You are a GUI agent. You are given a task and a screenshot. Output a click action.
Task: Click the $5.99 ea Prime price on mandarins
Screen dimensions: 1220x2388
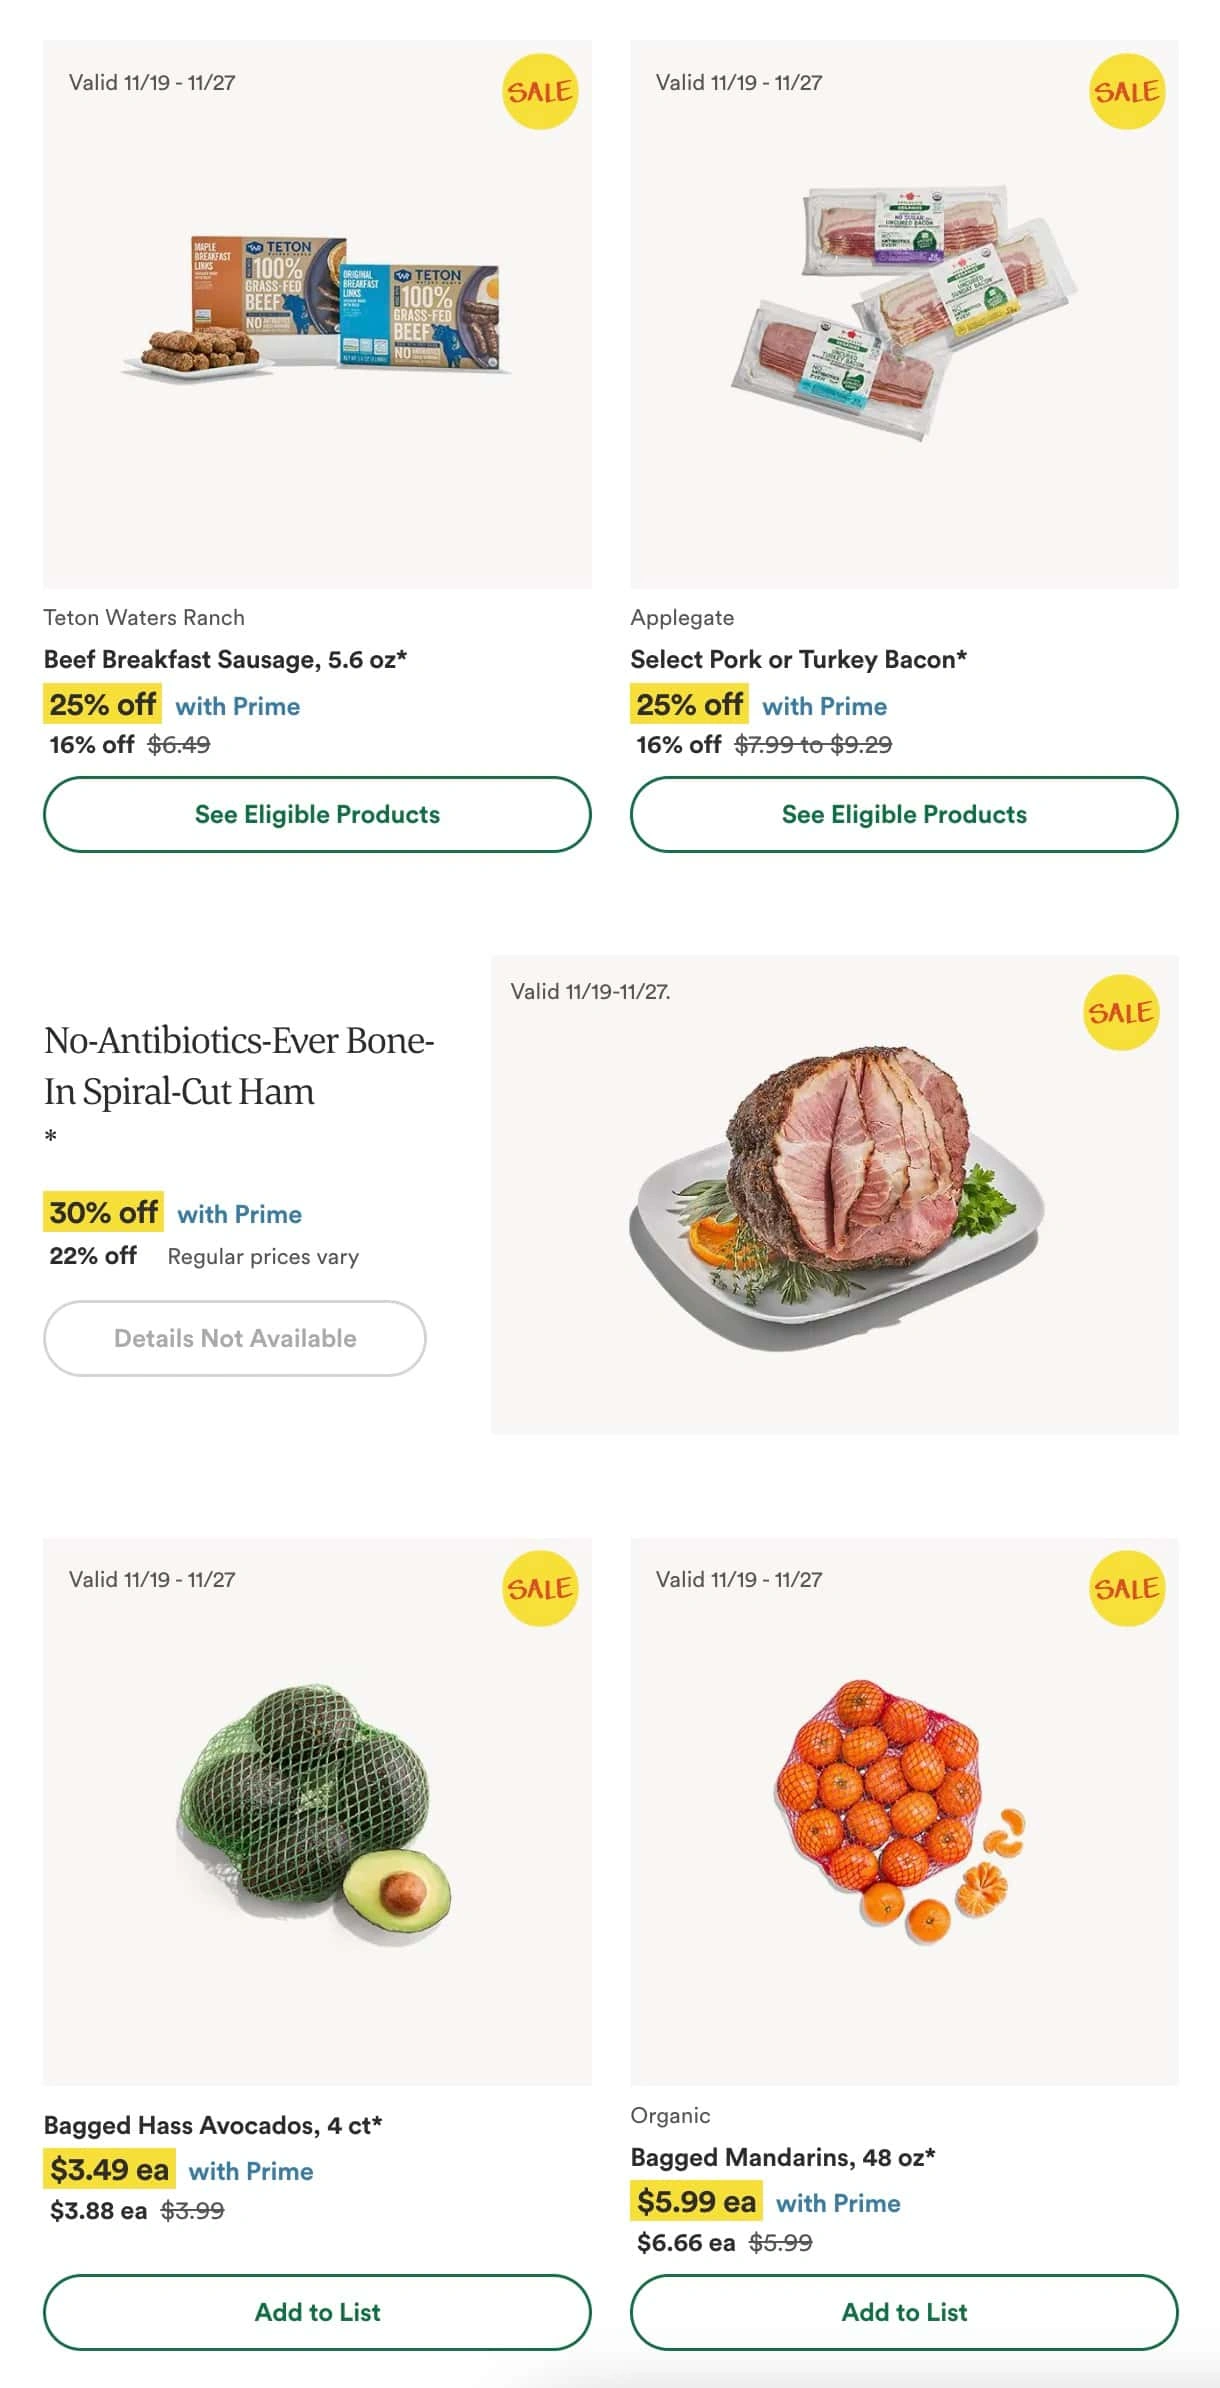696,2202
